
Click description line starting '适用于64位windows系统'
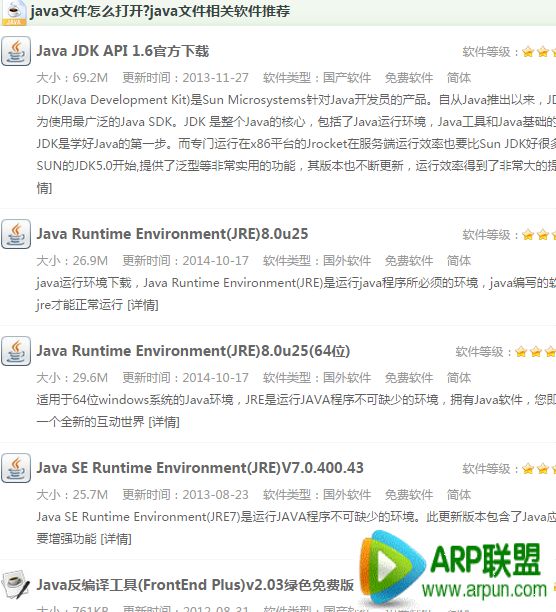point(296,400)
